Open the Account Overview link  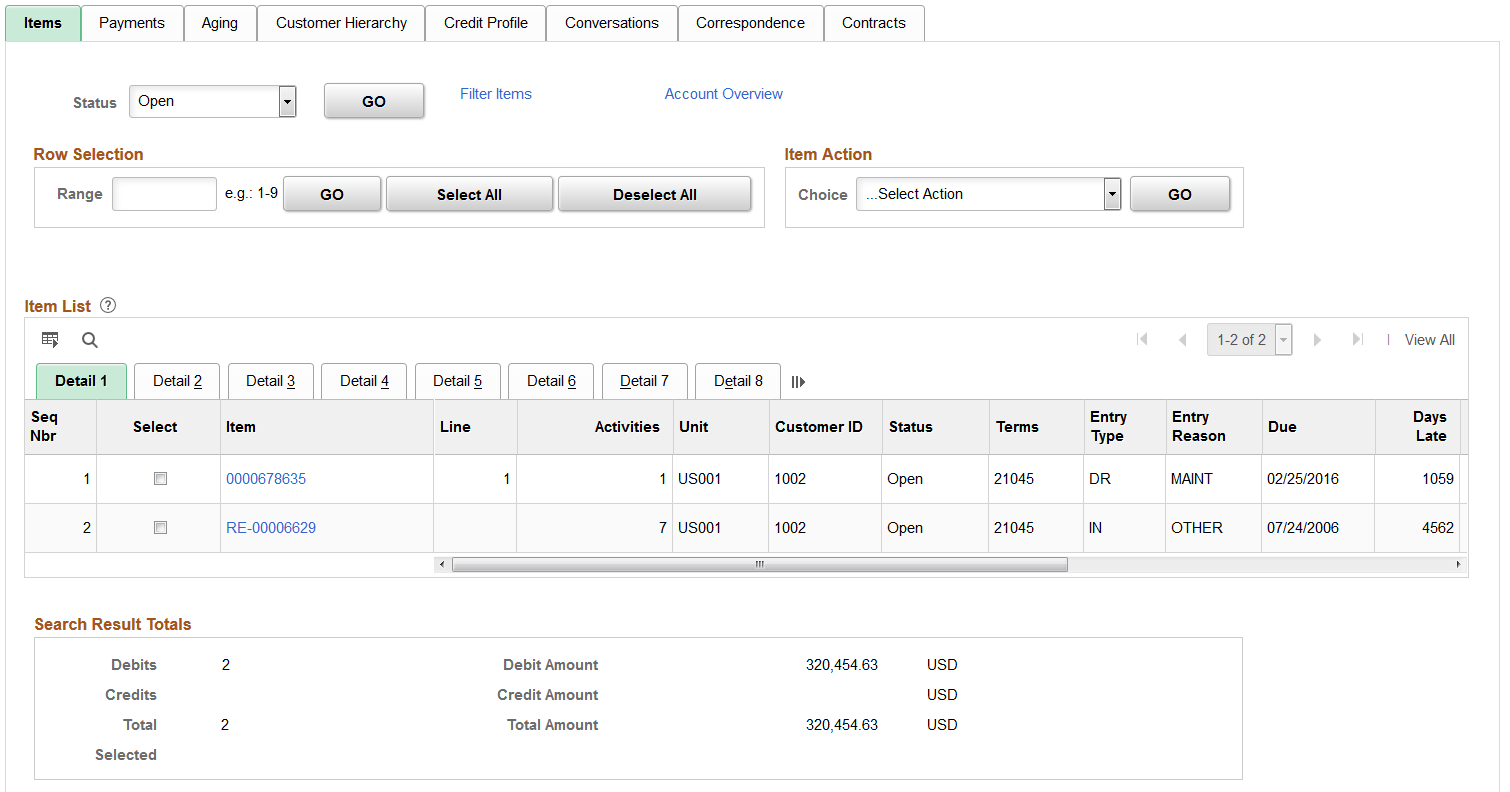(723, 94)
